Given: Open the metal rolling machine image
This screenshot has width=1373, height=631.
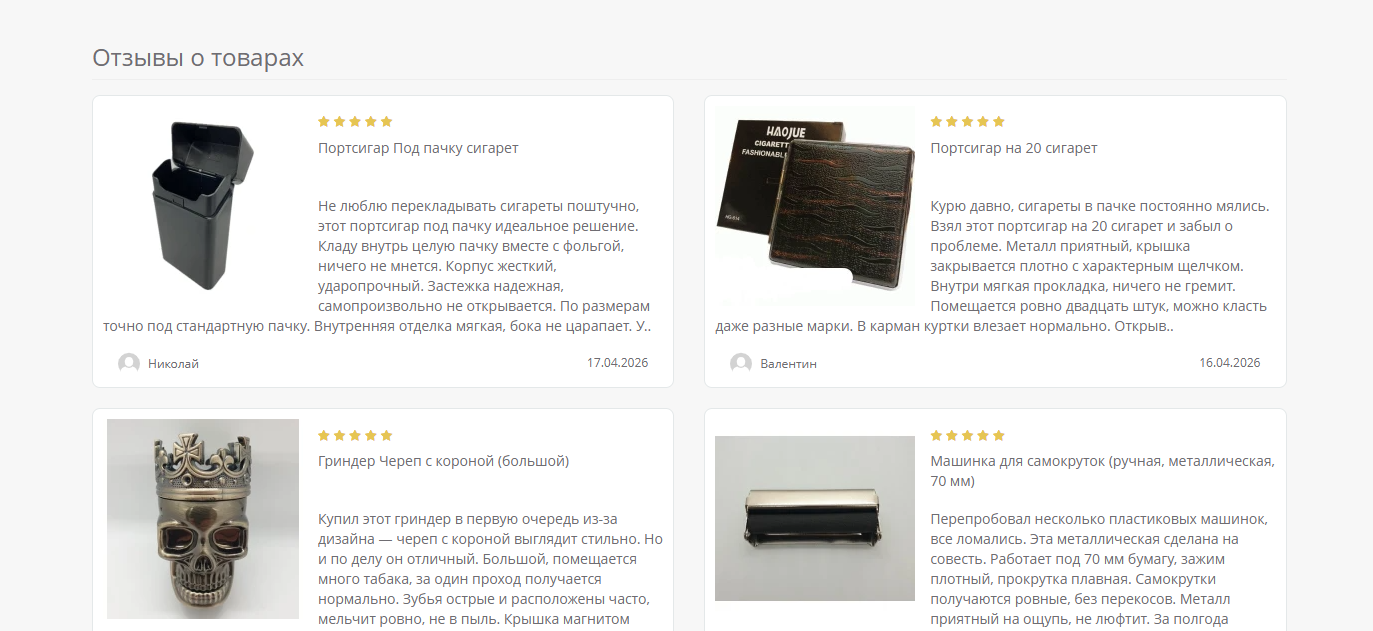Looking at the screenshot, I should pos(815,519).
